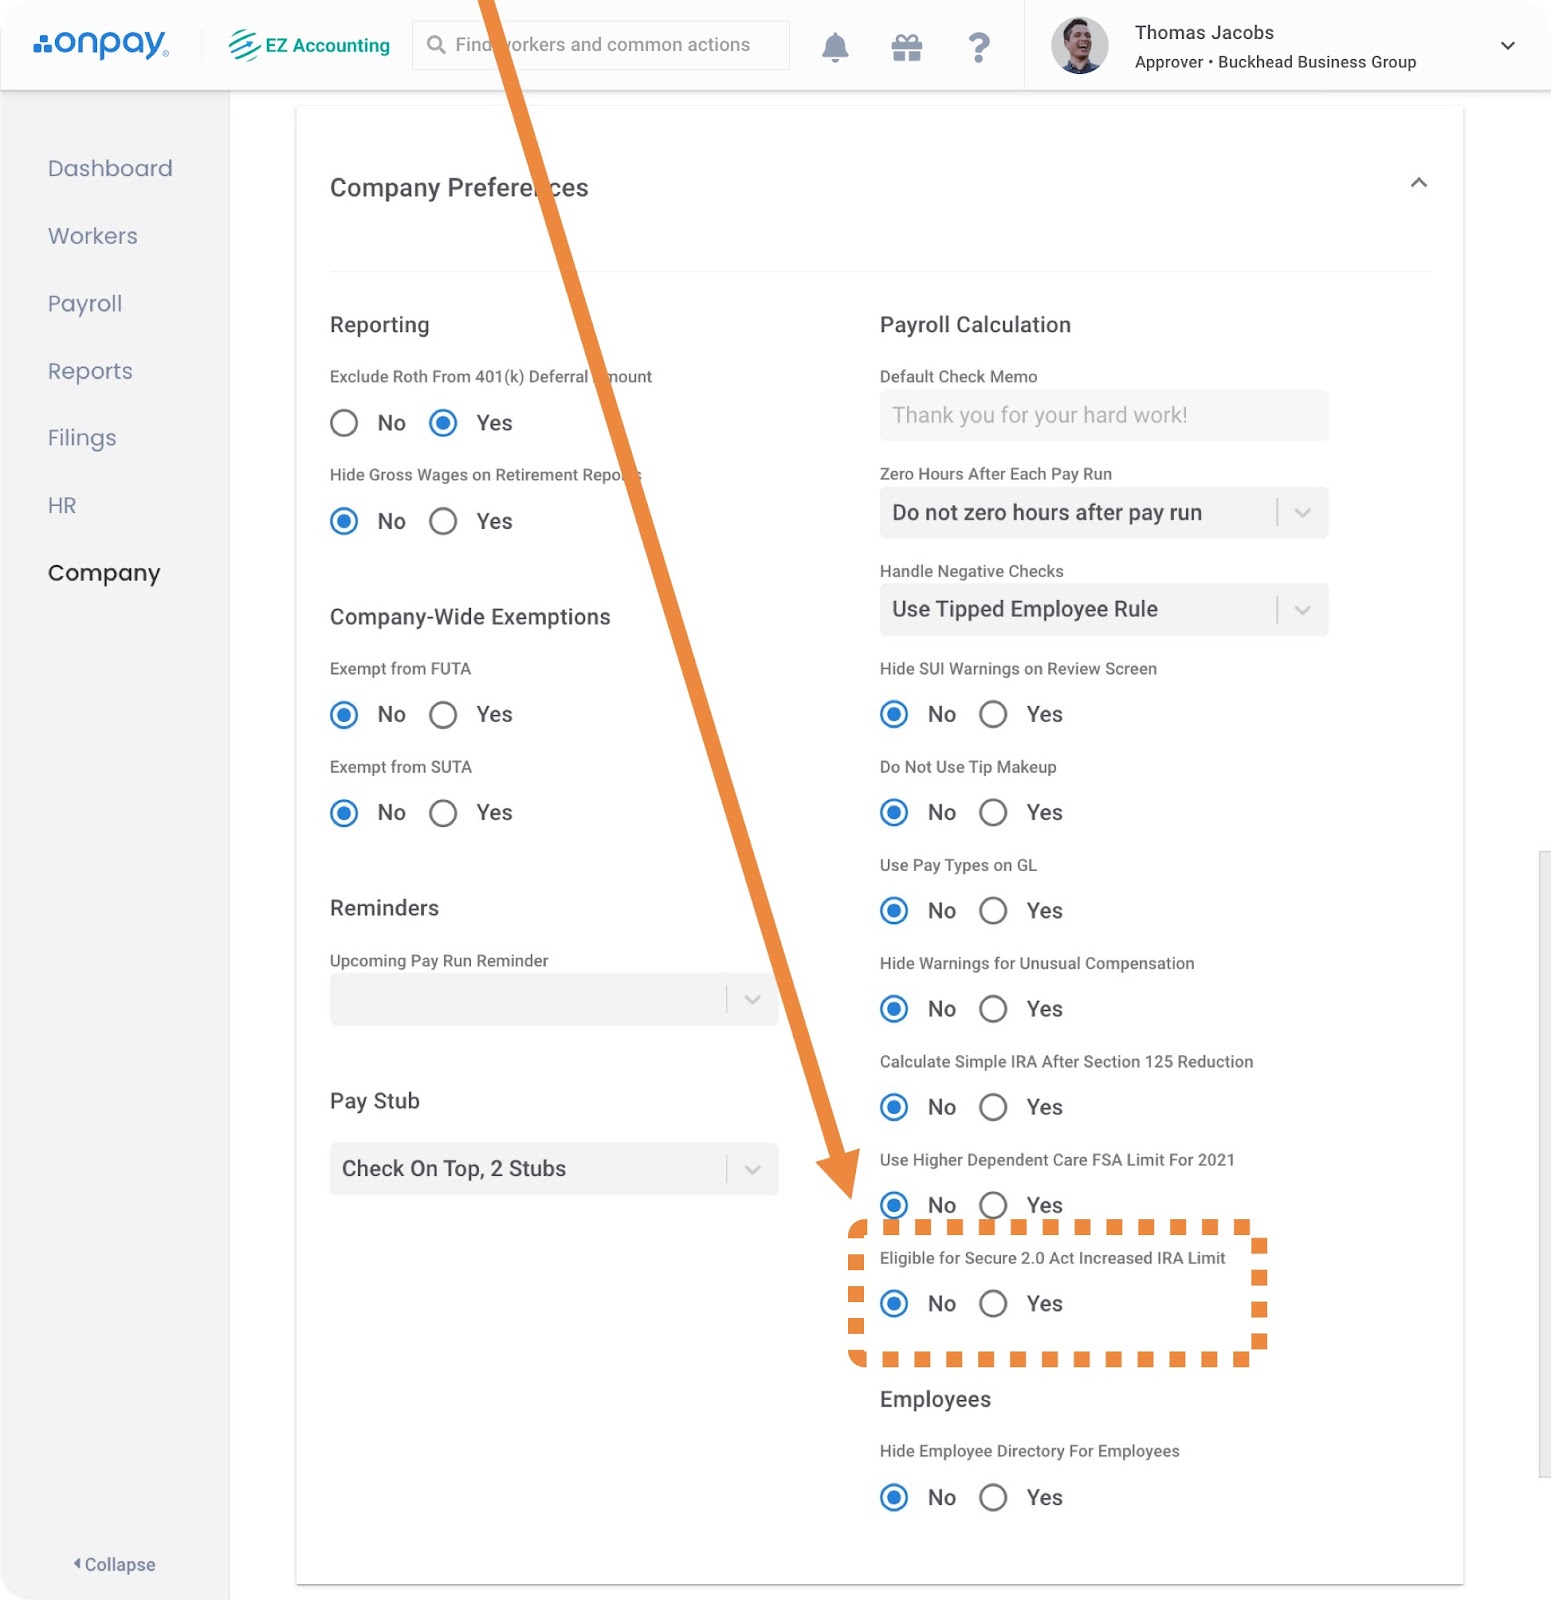Image resolution: width=1551 pixels, height=1600 pixels.
Task: Click the gift rewards icon
Action: pos(906,47)
